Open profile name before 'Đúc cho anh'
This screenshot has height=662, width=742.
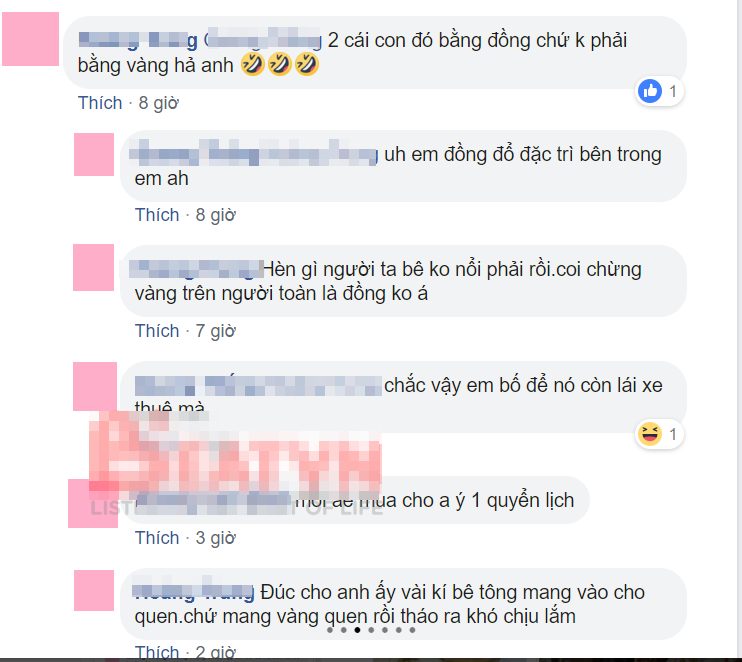click(193, 591)
